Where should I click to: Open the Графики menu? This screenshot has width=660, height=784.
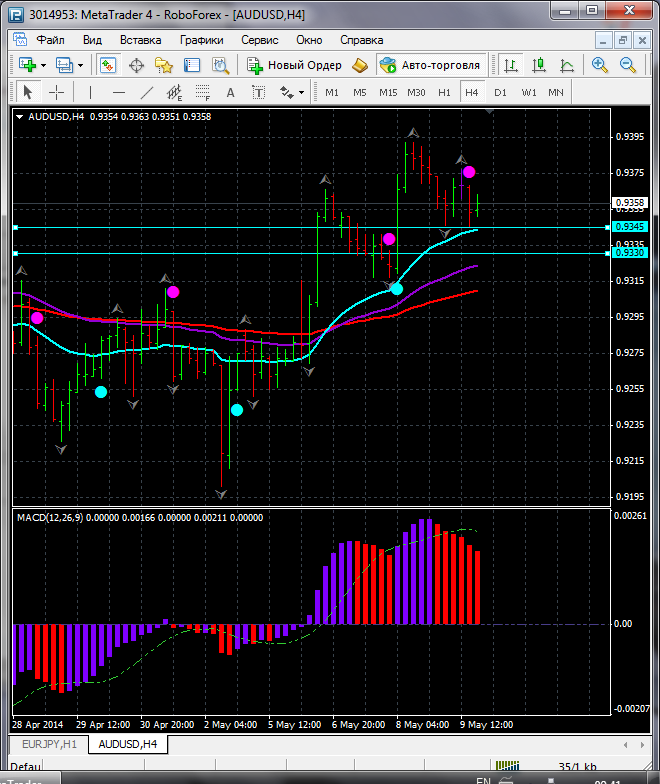pyautogui.click(x=201, y=40)
